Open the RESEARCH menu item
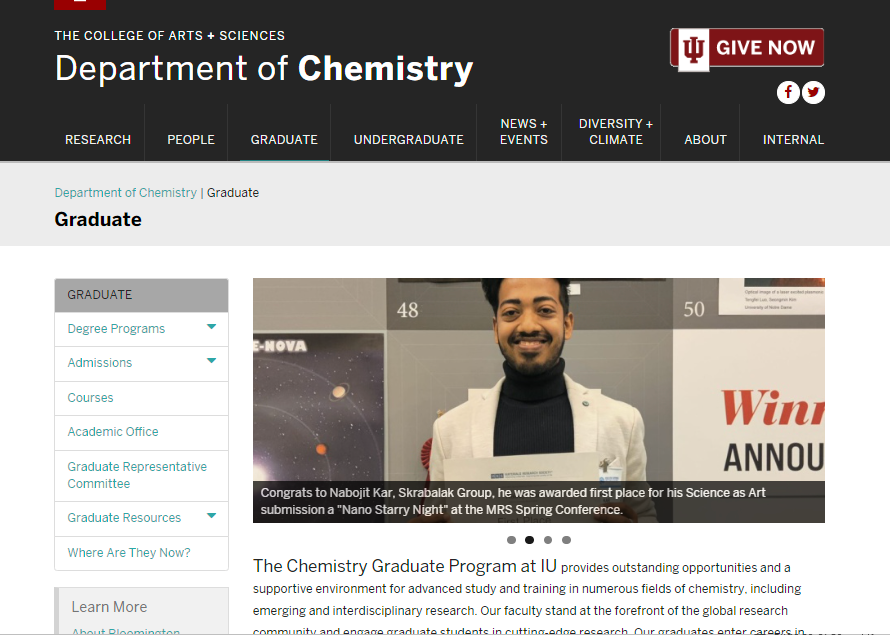This screenshot has height=635, width=890. point(98,140)
